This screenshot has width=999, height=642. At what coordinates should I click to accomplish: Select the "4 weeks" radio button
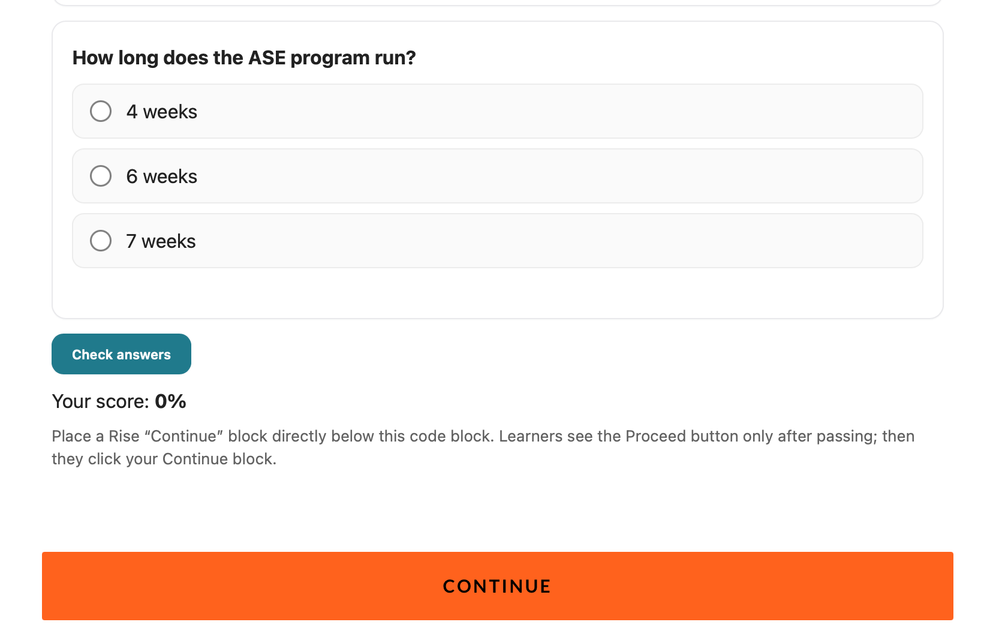coord(101,111)
